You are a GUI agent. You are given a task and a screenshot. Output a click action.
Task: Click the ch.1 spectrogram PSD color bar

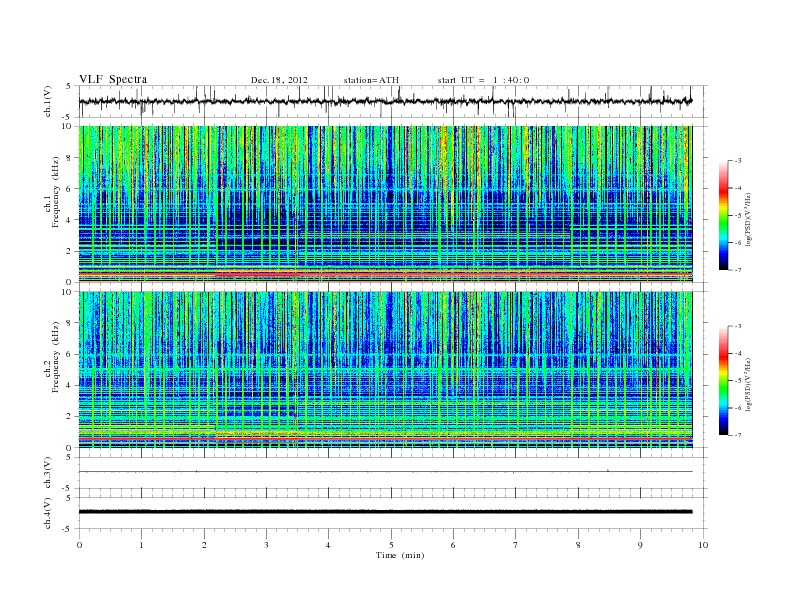[724, 215]
